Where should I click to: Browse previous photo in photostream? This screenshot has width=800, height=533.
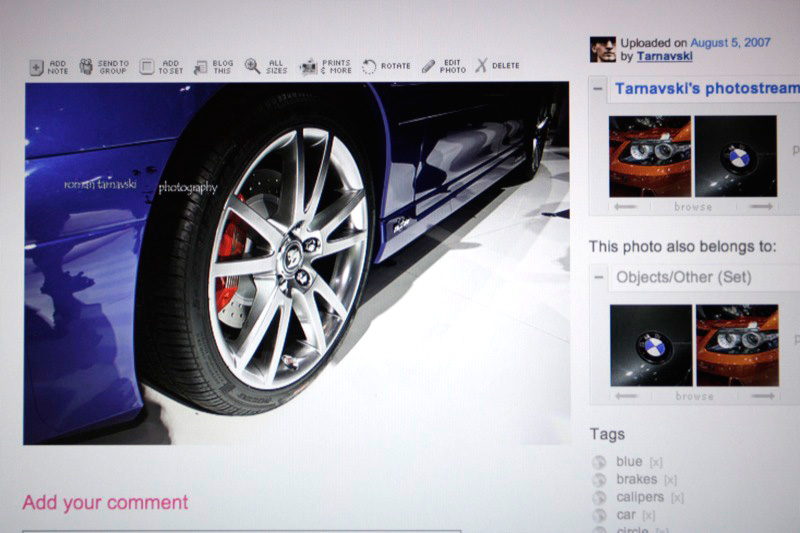[x=625, y=207]
